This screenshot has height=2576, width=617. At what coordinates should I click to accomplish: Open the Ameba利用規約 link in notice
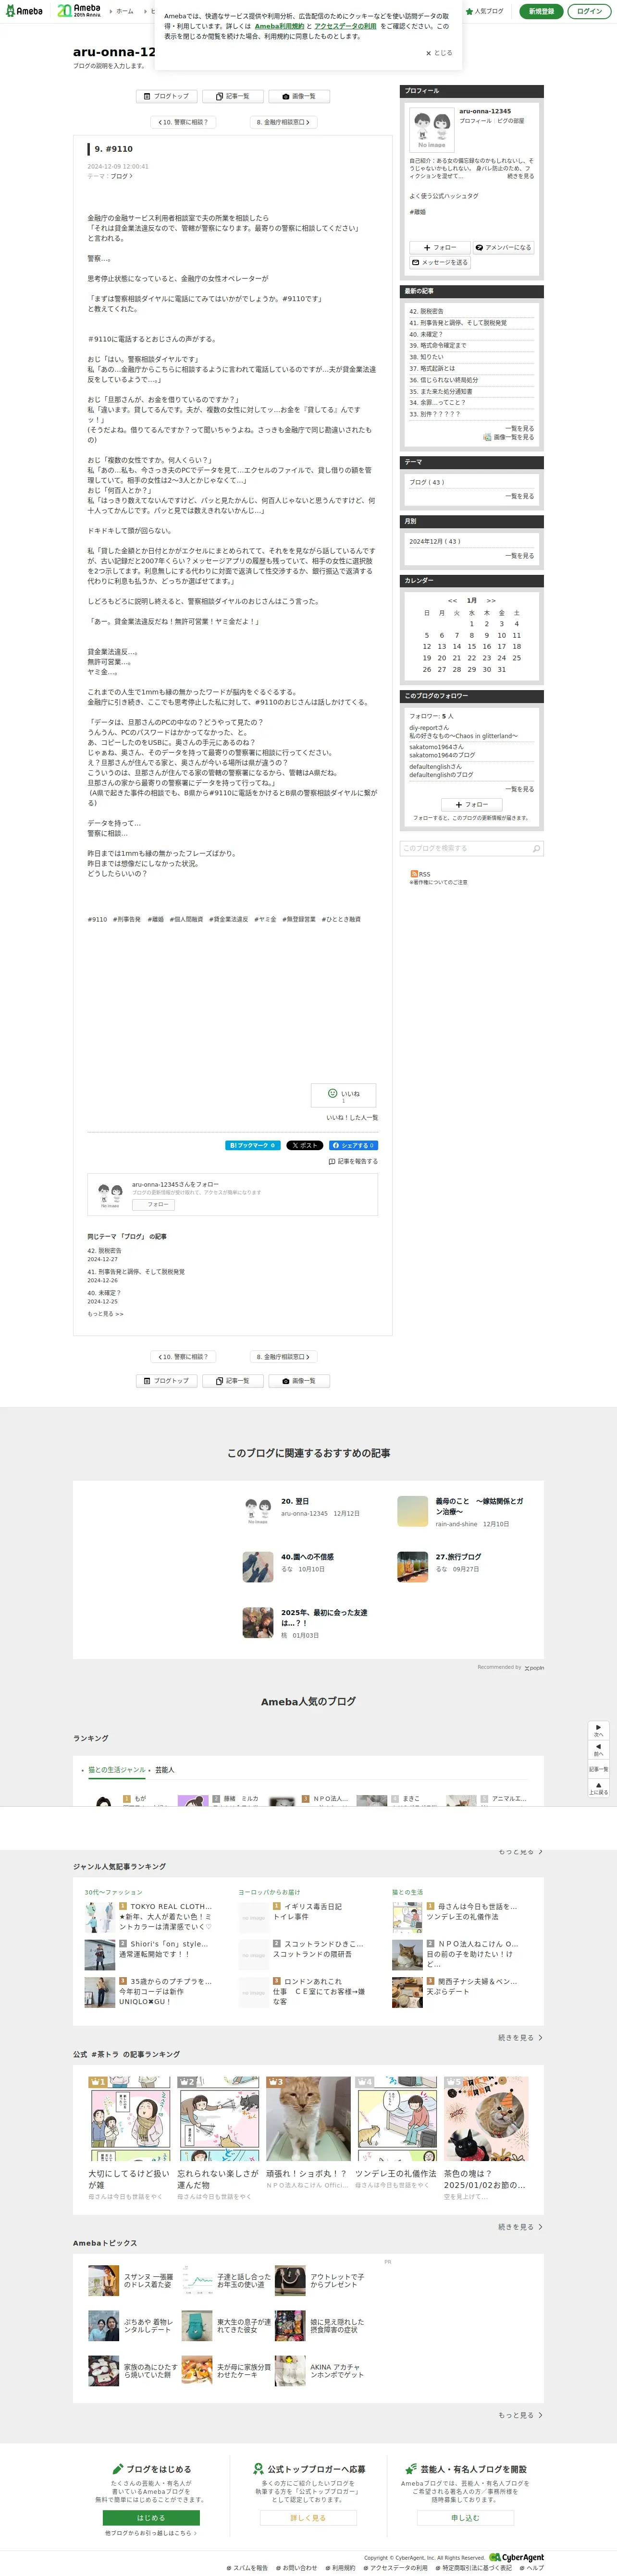(x=278, y=26)
